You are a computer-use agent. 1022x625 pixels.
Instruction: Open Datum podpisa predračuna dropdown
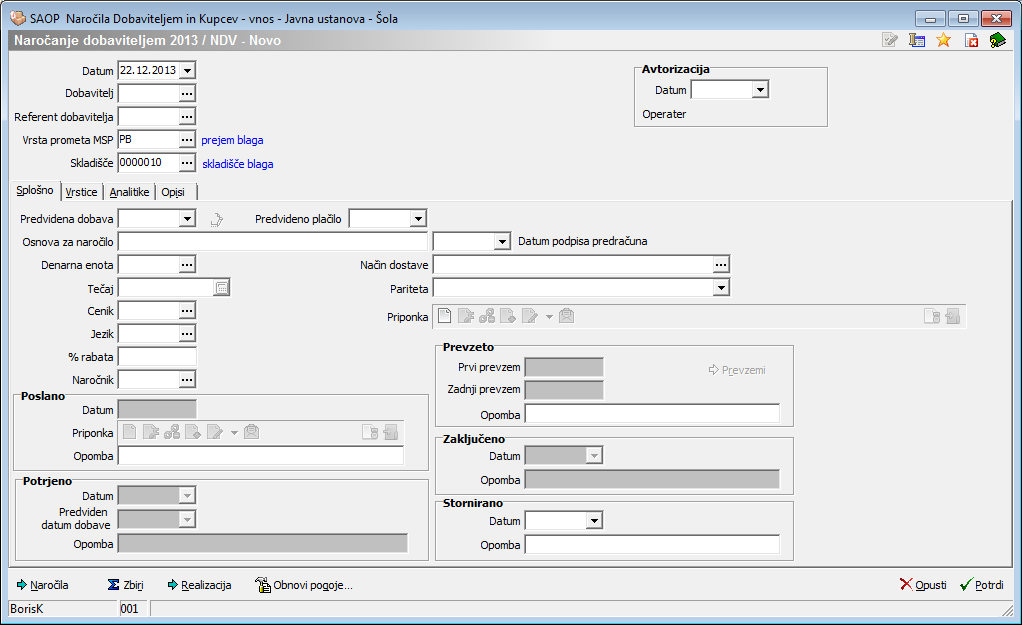[502, 242]
